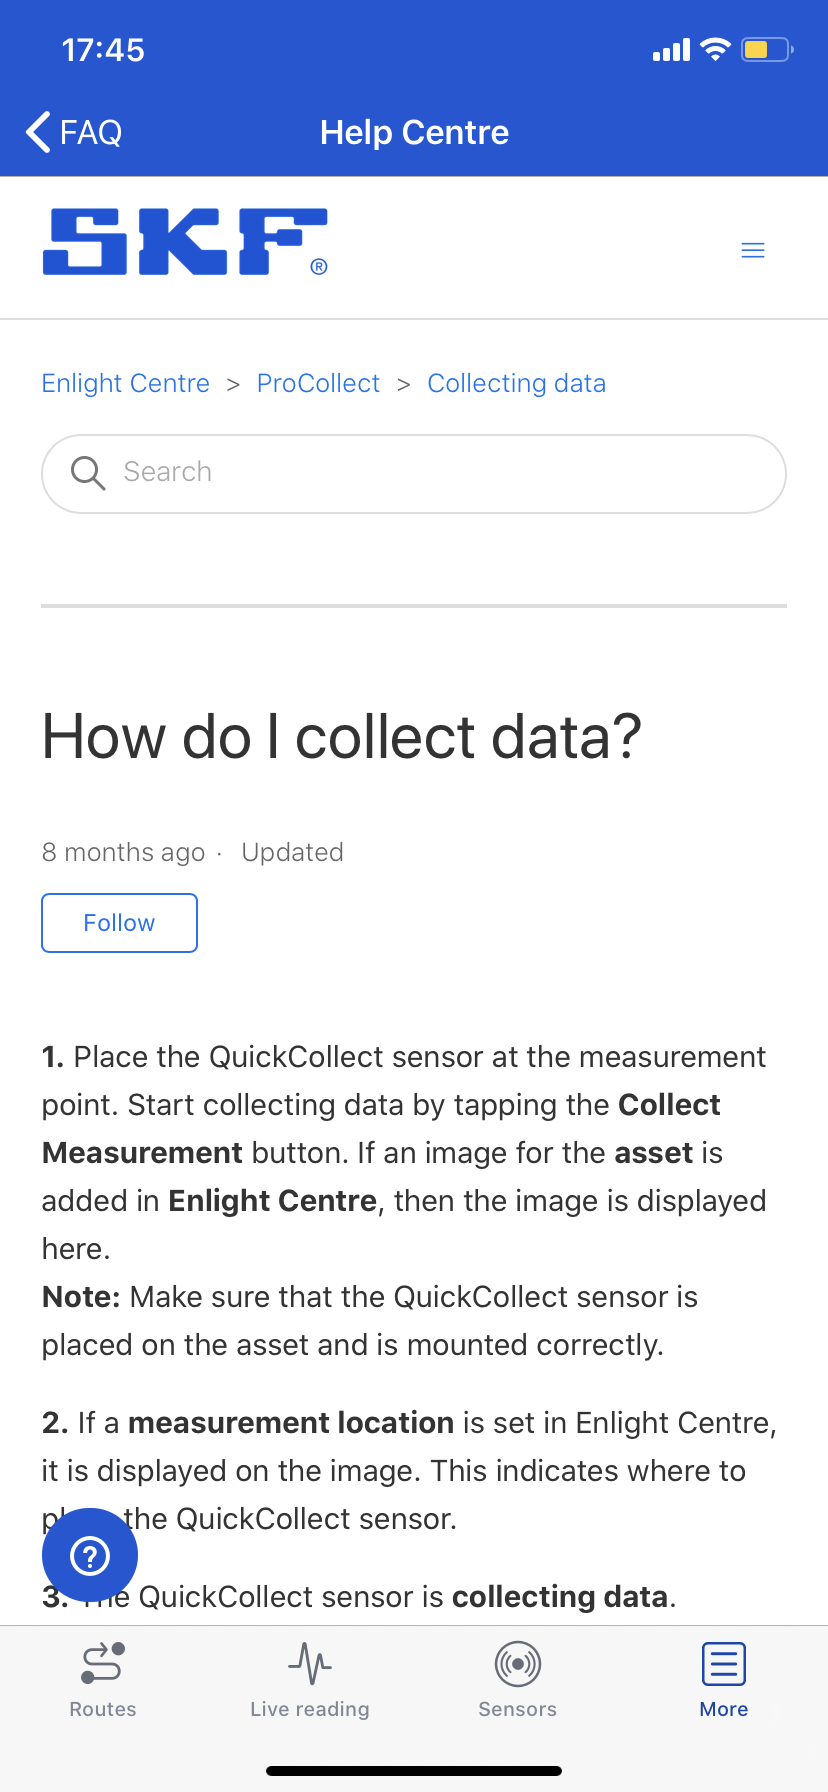Open the Enlight Centre breadcrumb link
The image size is (828, 1792).
(x=125, y=384)
